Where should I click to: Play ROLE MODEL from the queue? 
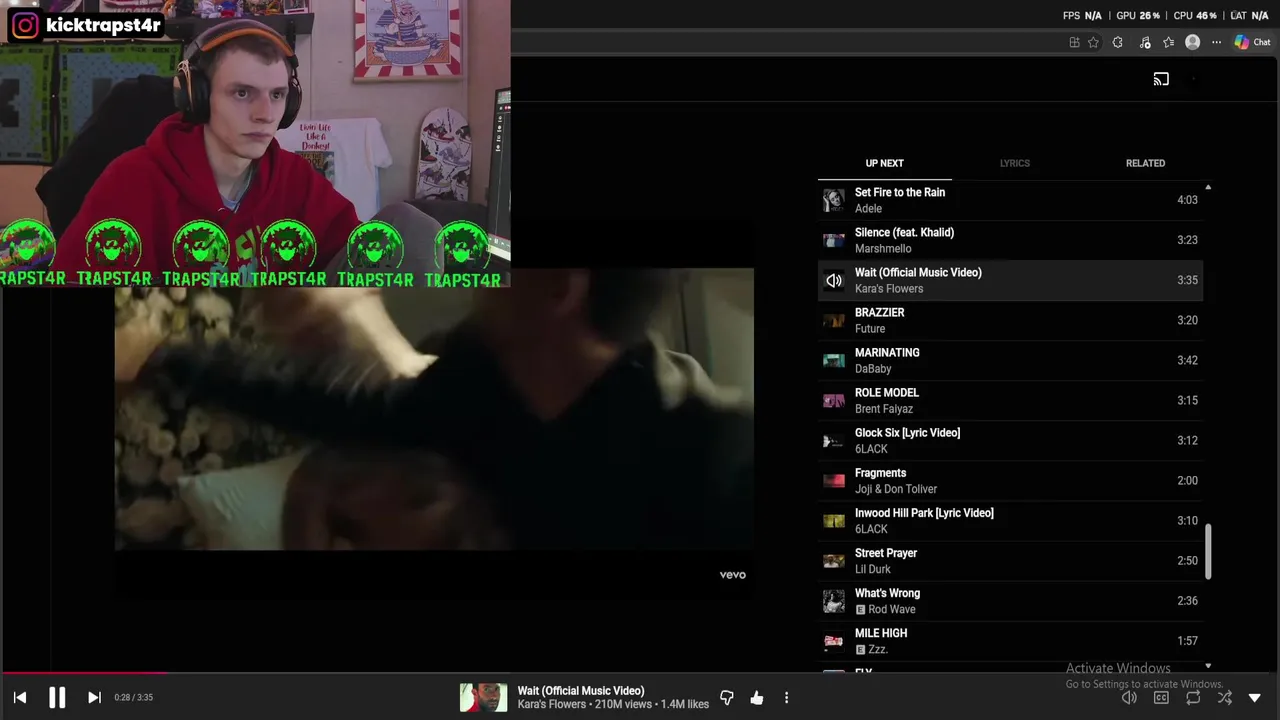[1010, 400]
